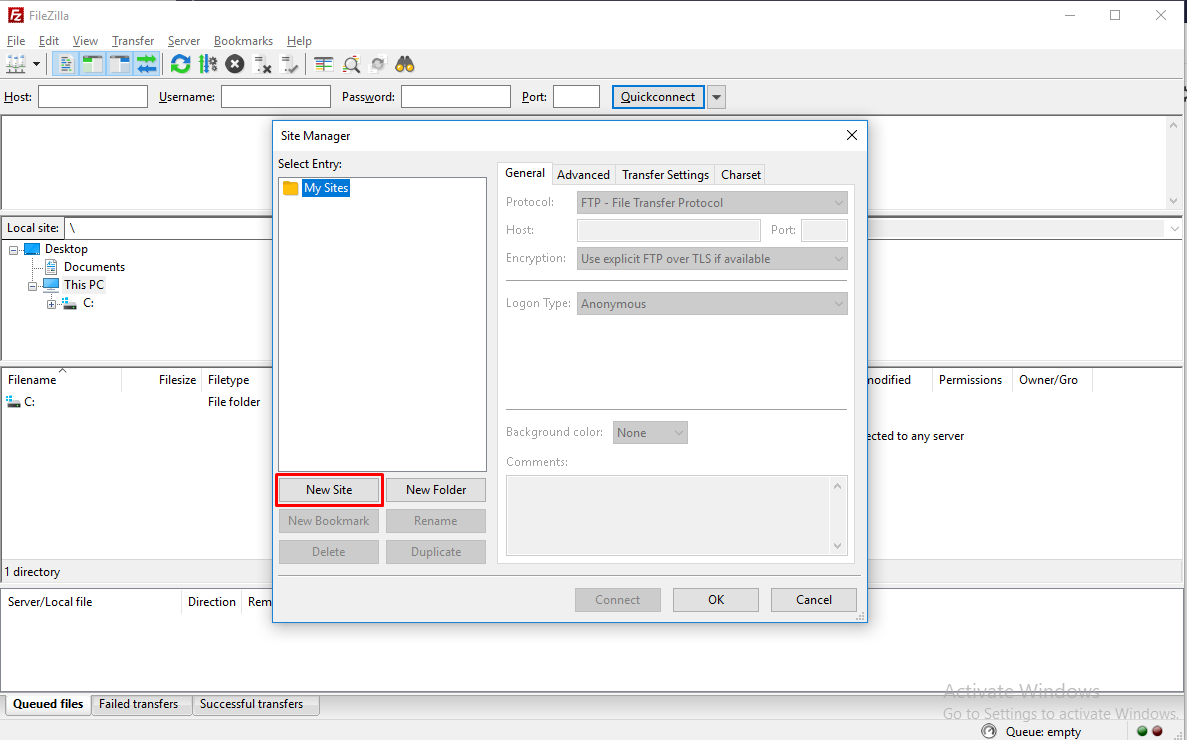Click the Quickconnect Port input field
The width and height of the screenshot is (1187, 740).
[x=577, y=97]
